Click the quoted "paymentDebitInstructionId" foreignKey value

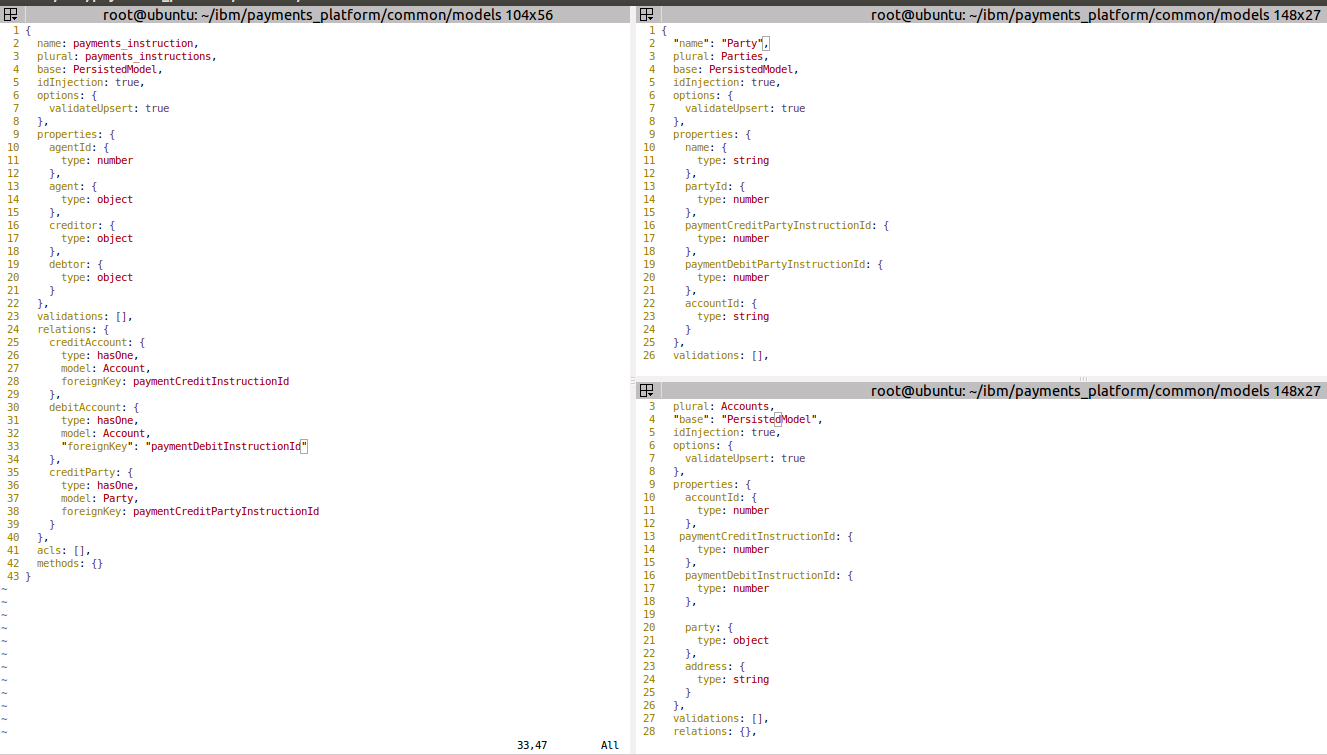click(226, 447)
